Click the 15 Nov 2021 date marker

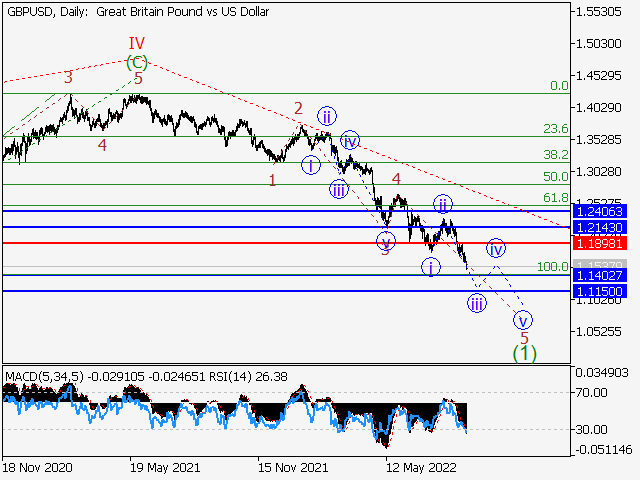tap(293, 467)
